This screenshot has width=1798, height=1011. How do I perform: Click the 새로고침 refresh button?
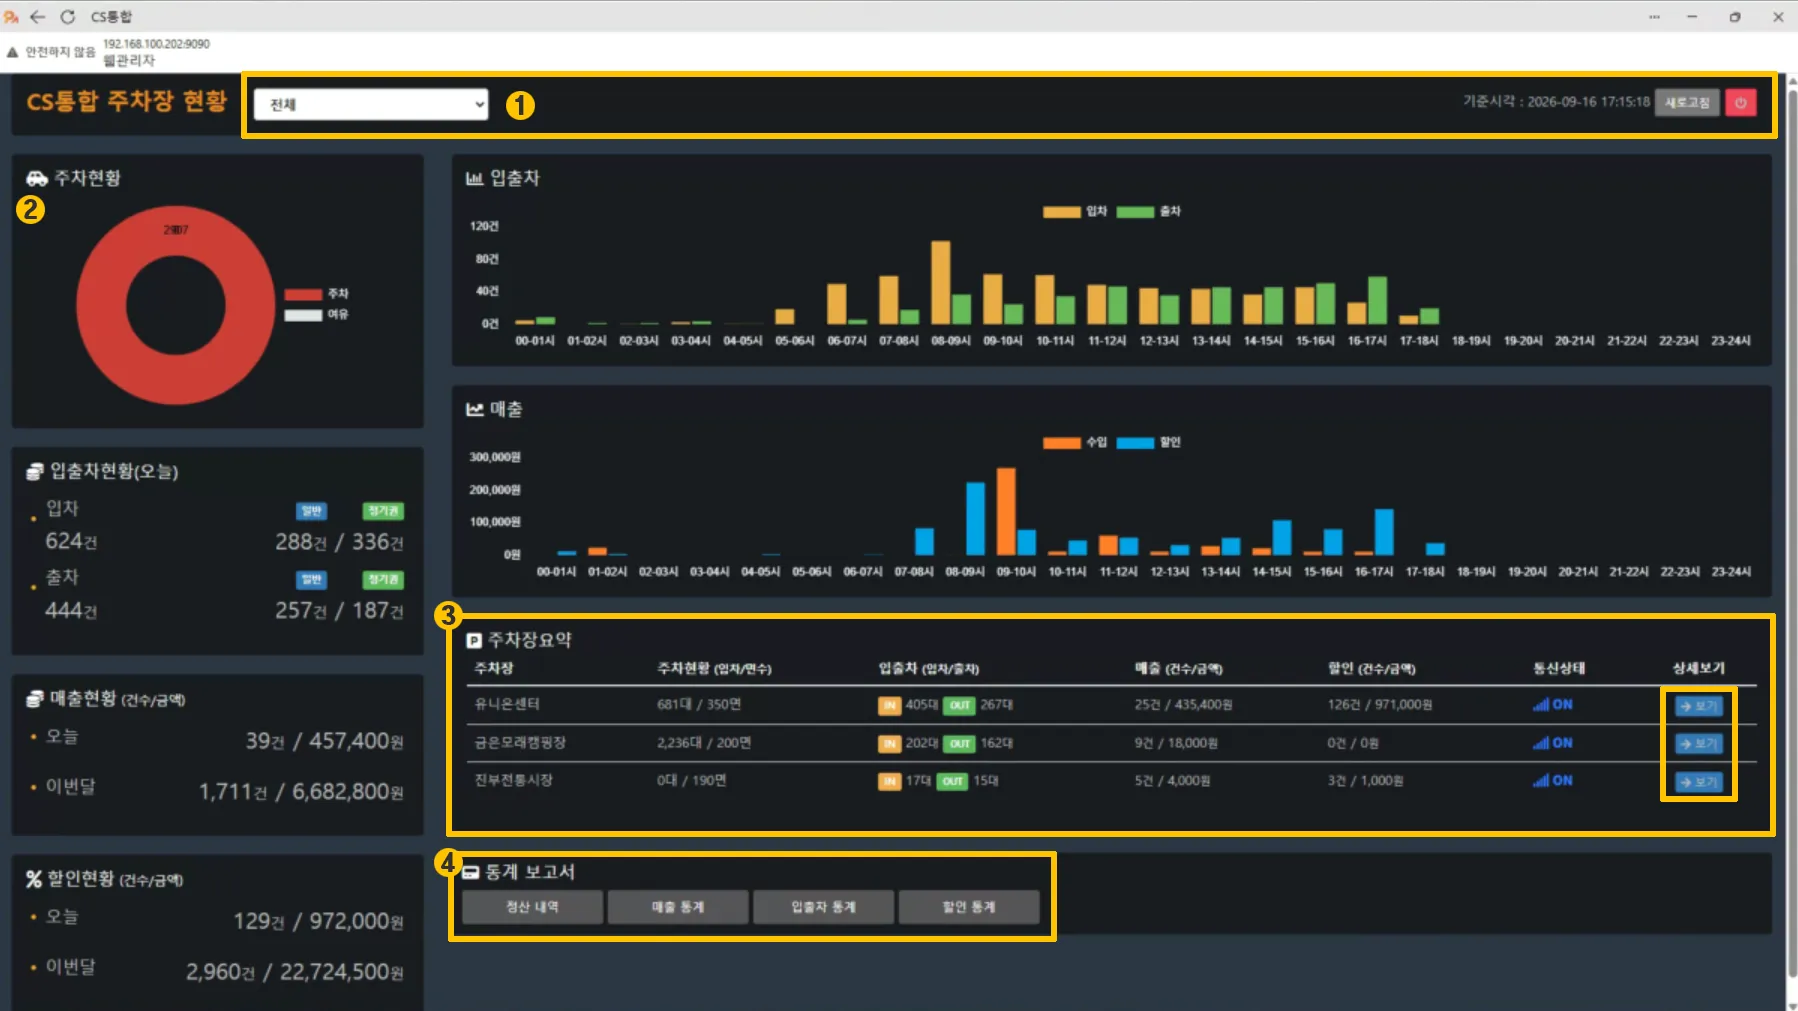pyautogui.click(x=1686, y=102)
